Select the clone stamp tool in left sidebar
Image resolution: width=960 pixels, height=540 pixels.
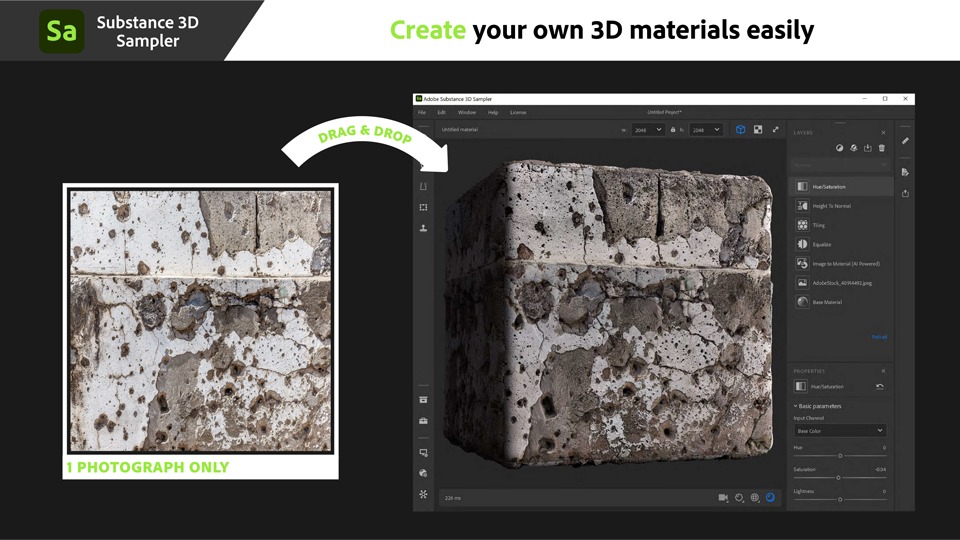tap(423, 228)
